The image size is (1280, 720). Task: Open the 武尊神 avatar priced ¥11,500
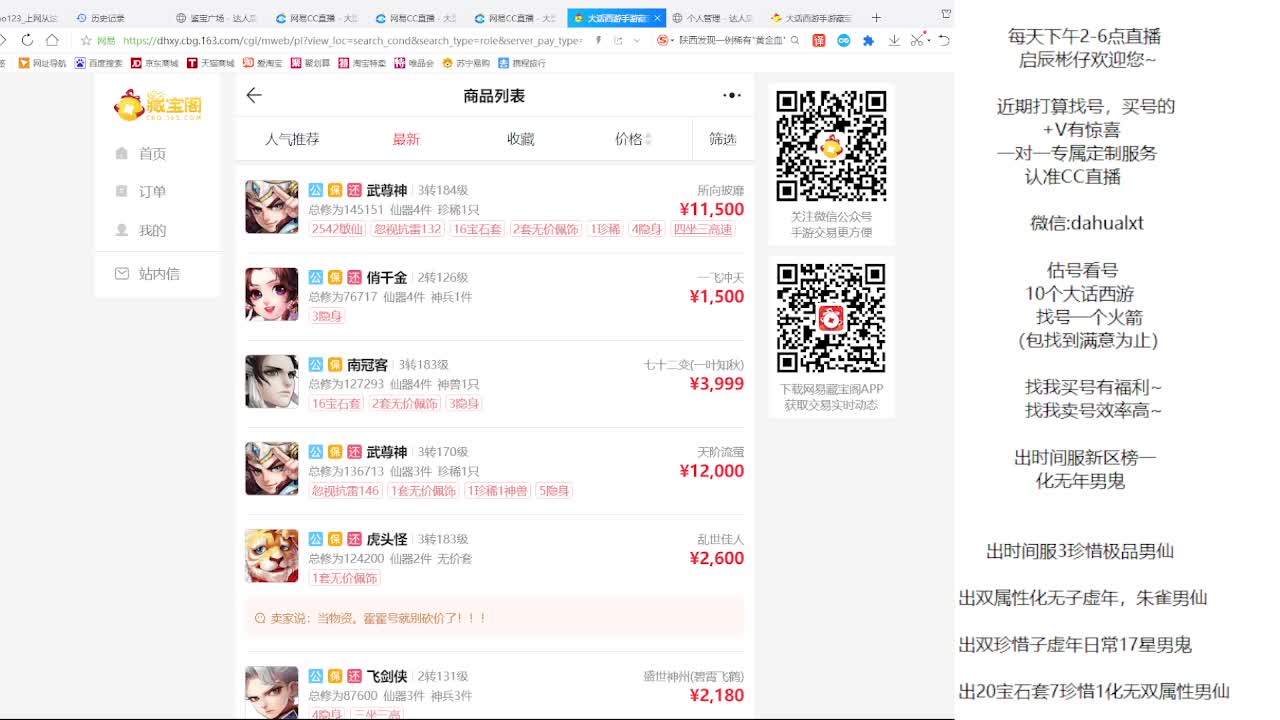tap(272, 207)
